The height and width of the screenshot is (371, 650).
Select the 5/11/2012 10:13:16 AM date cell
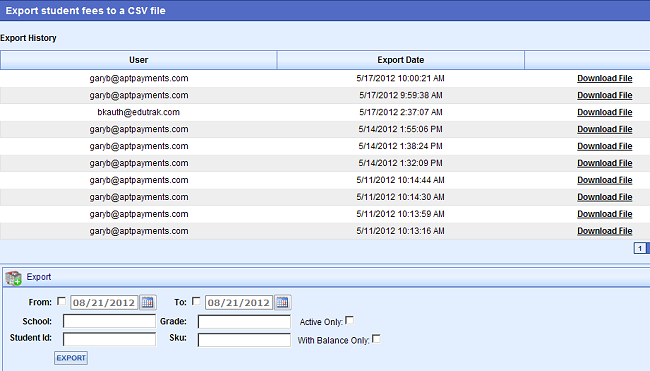[400, 231]
